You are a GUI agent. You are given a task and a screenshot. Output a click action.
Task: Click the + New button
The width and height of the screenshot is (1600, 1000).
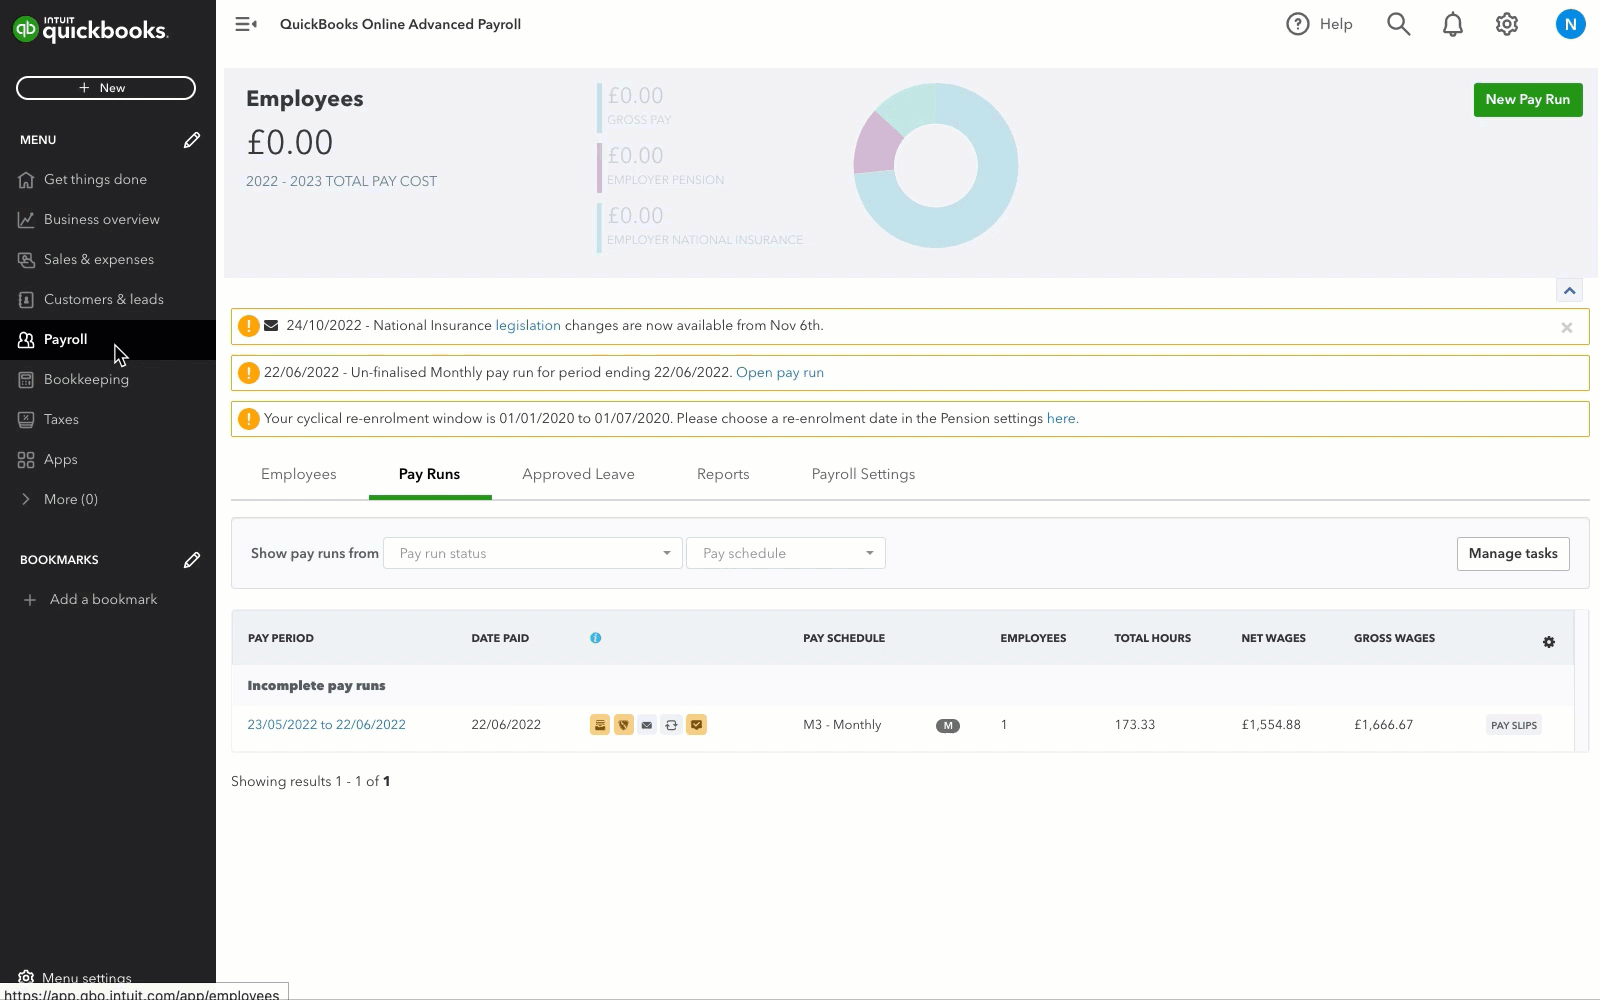106,88
